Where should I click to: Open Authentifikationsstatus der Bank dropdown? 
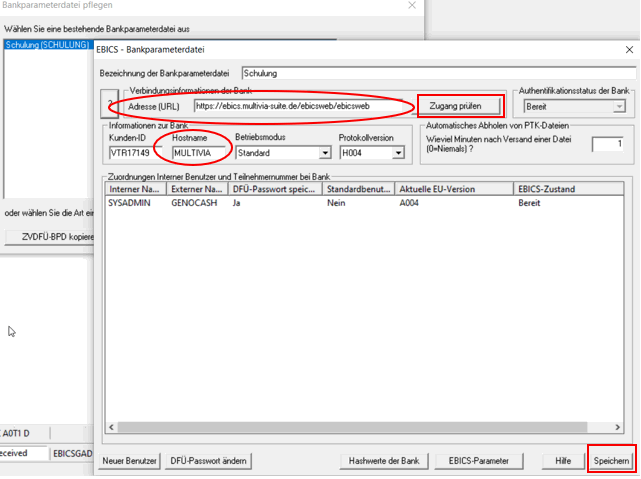click(x=619, y=107)
